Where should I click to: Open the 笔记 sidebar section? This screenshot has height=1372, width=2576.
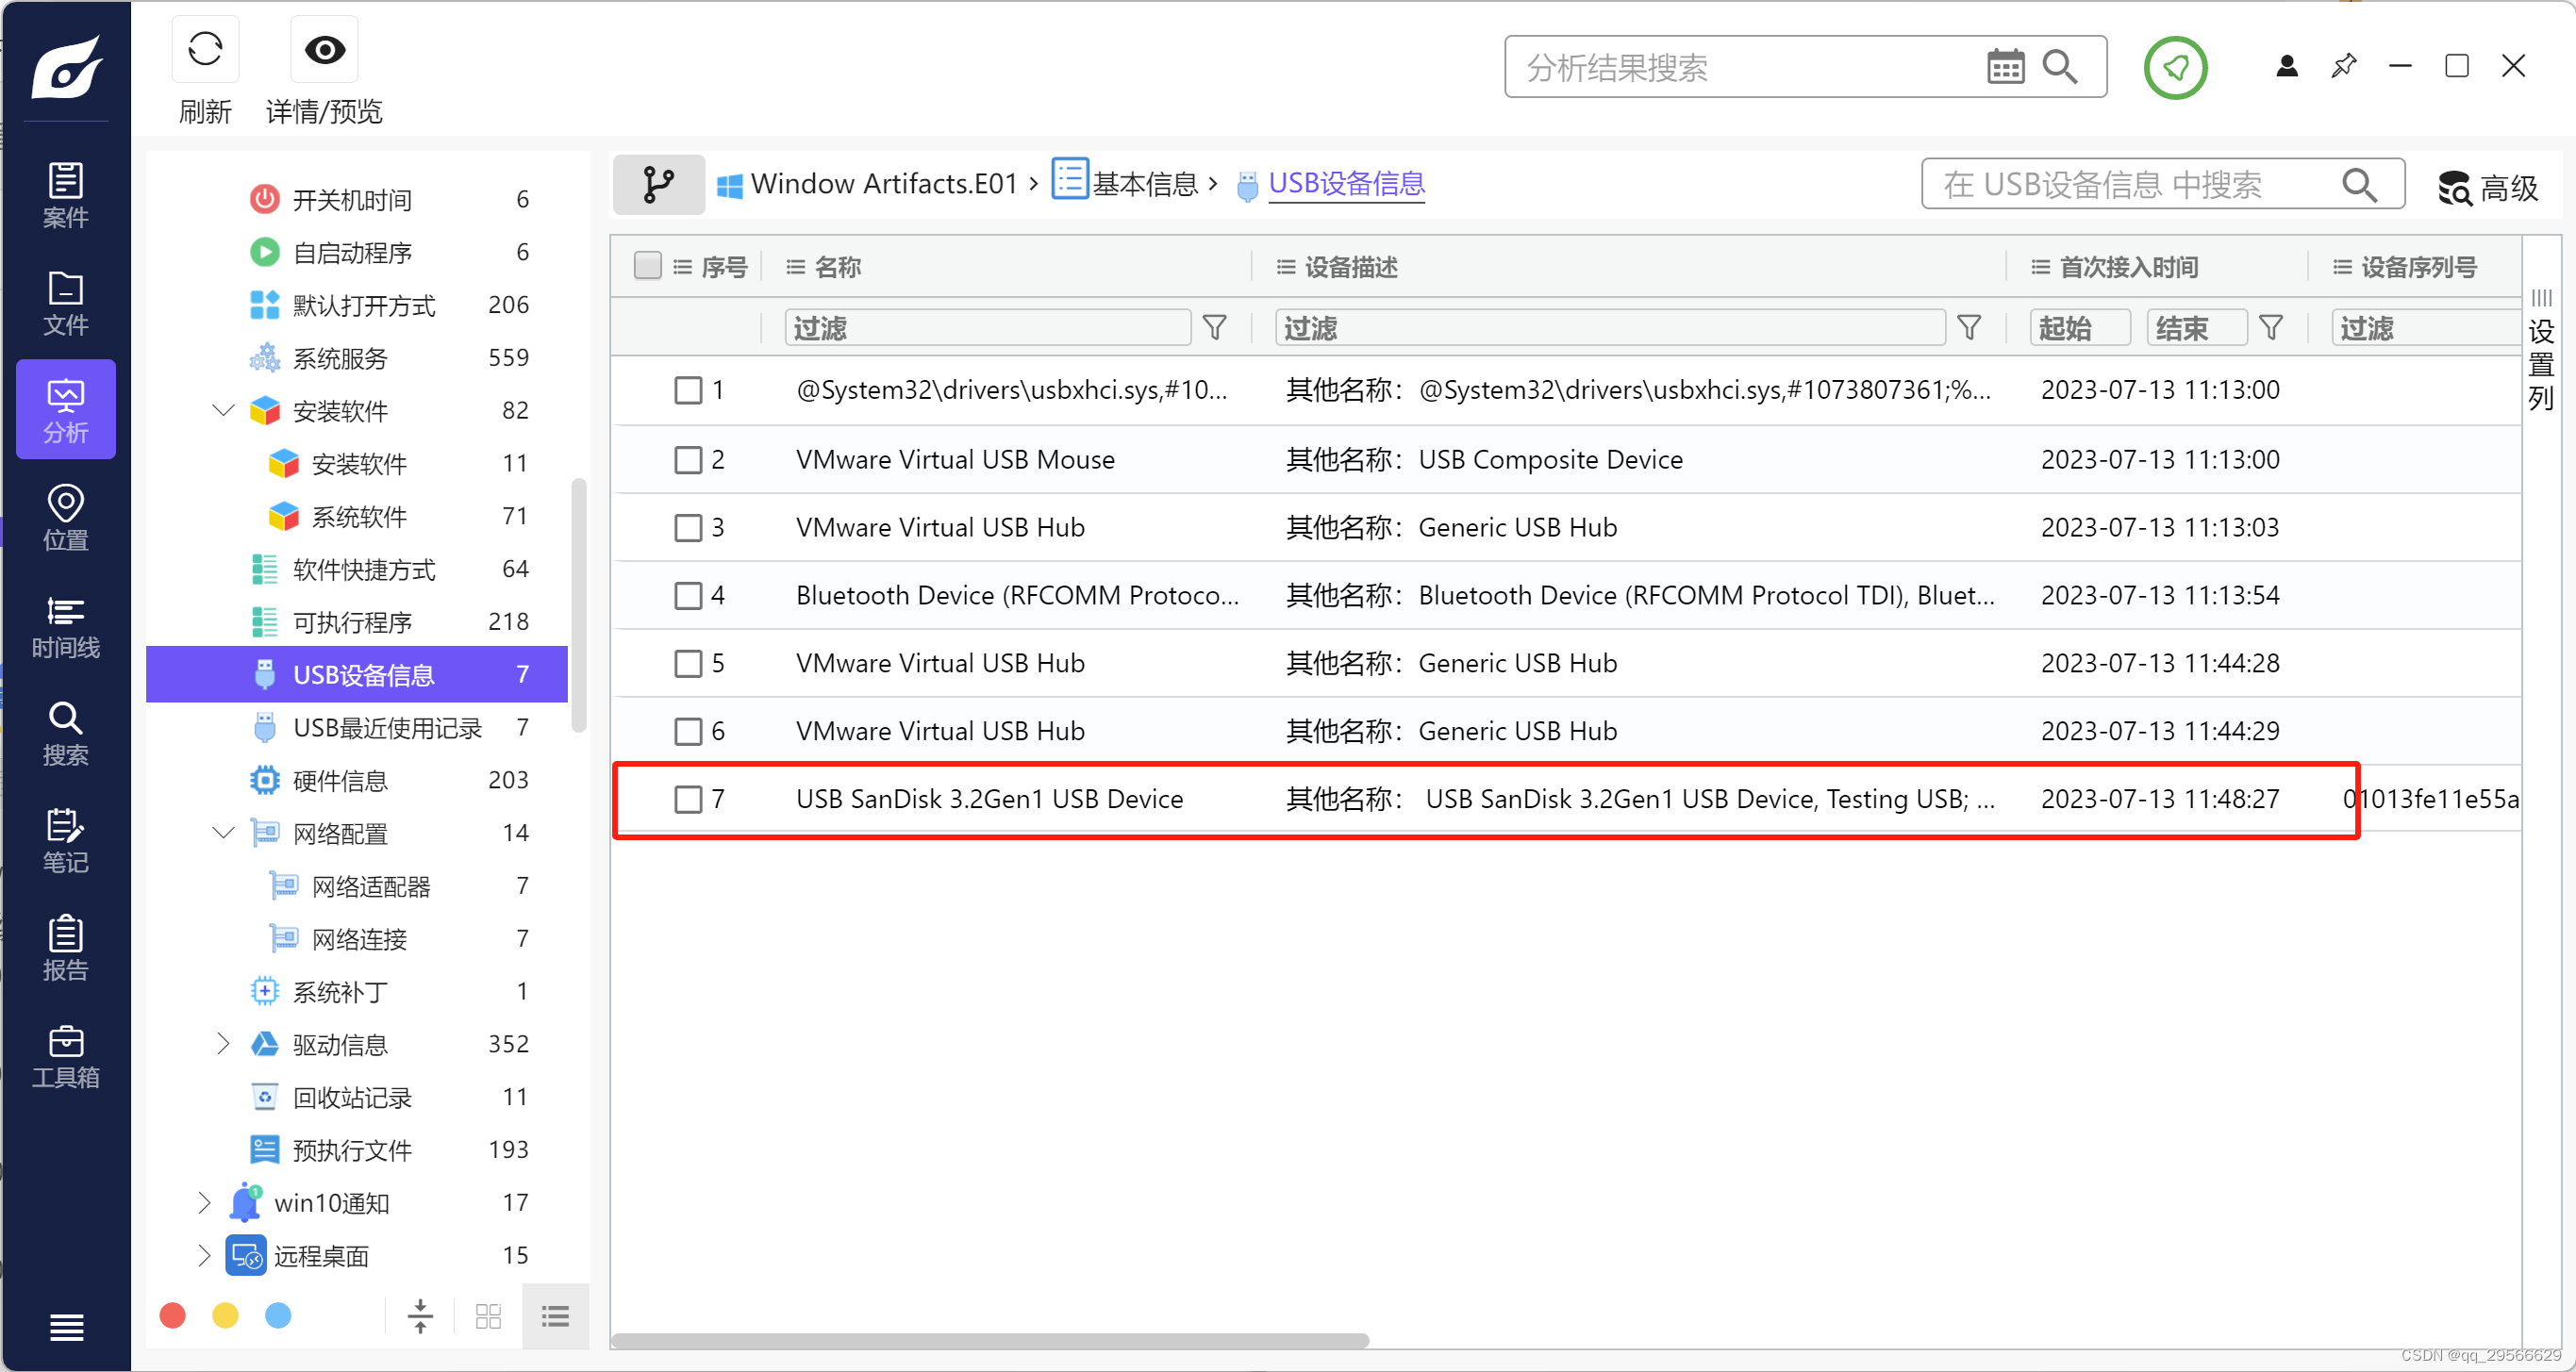66,840
